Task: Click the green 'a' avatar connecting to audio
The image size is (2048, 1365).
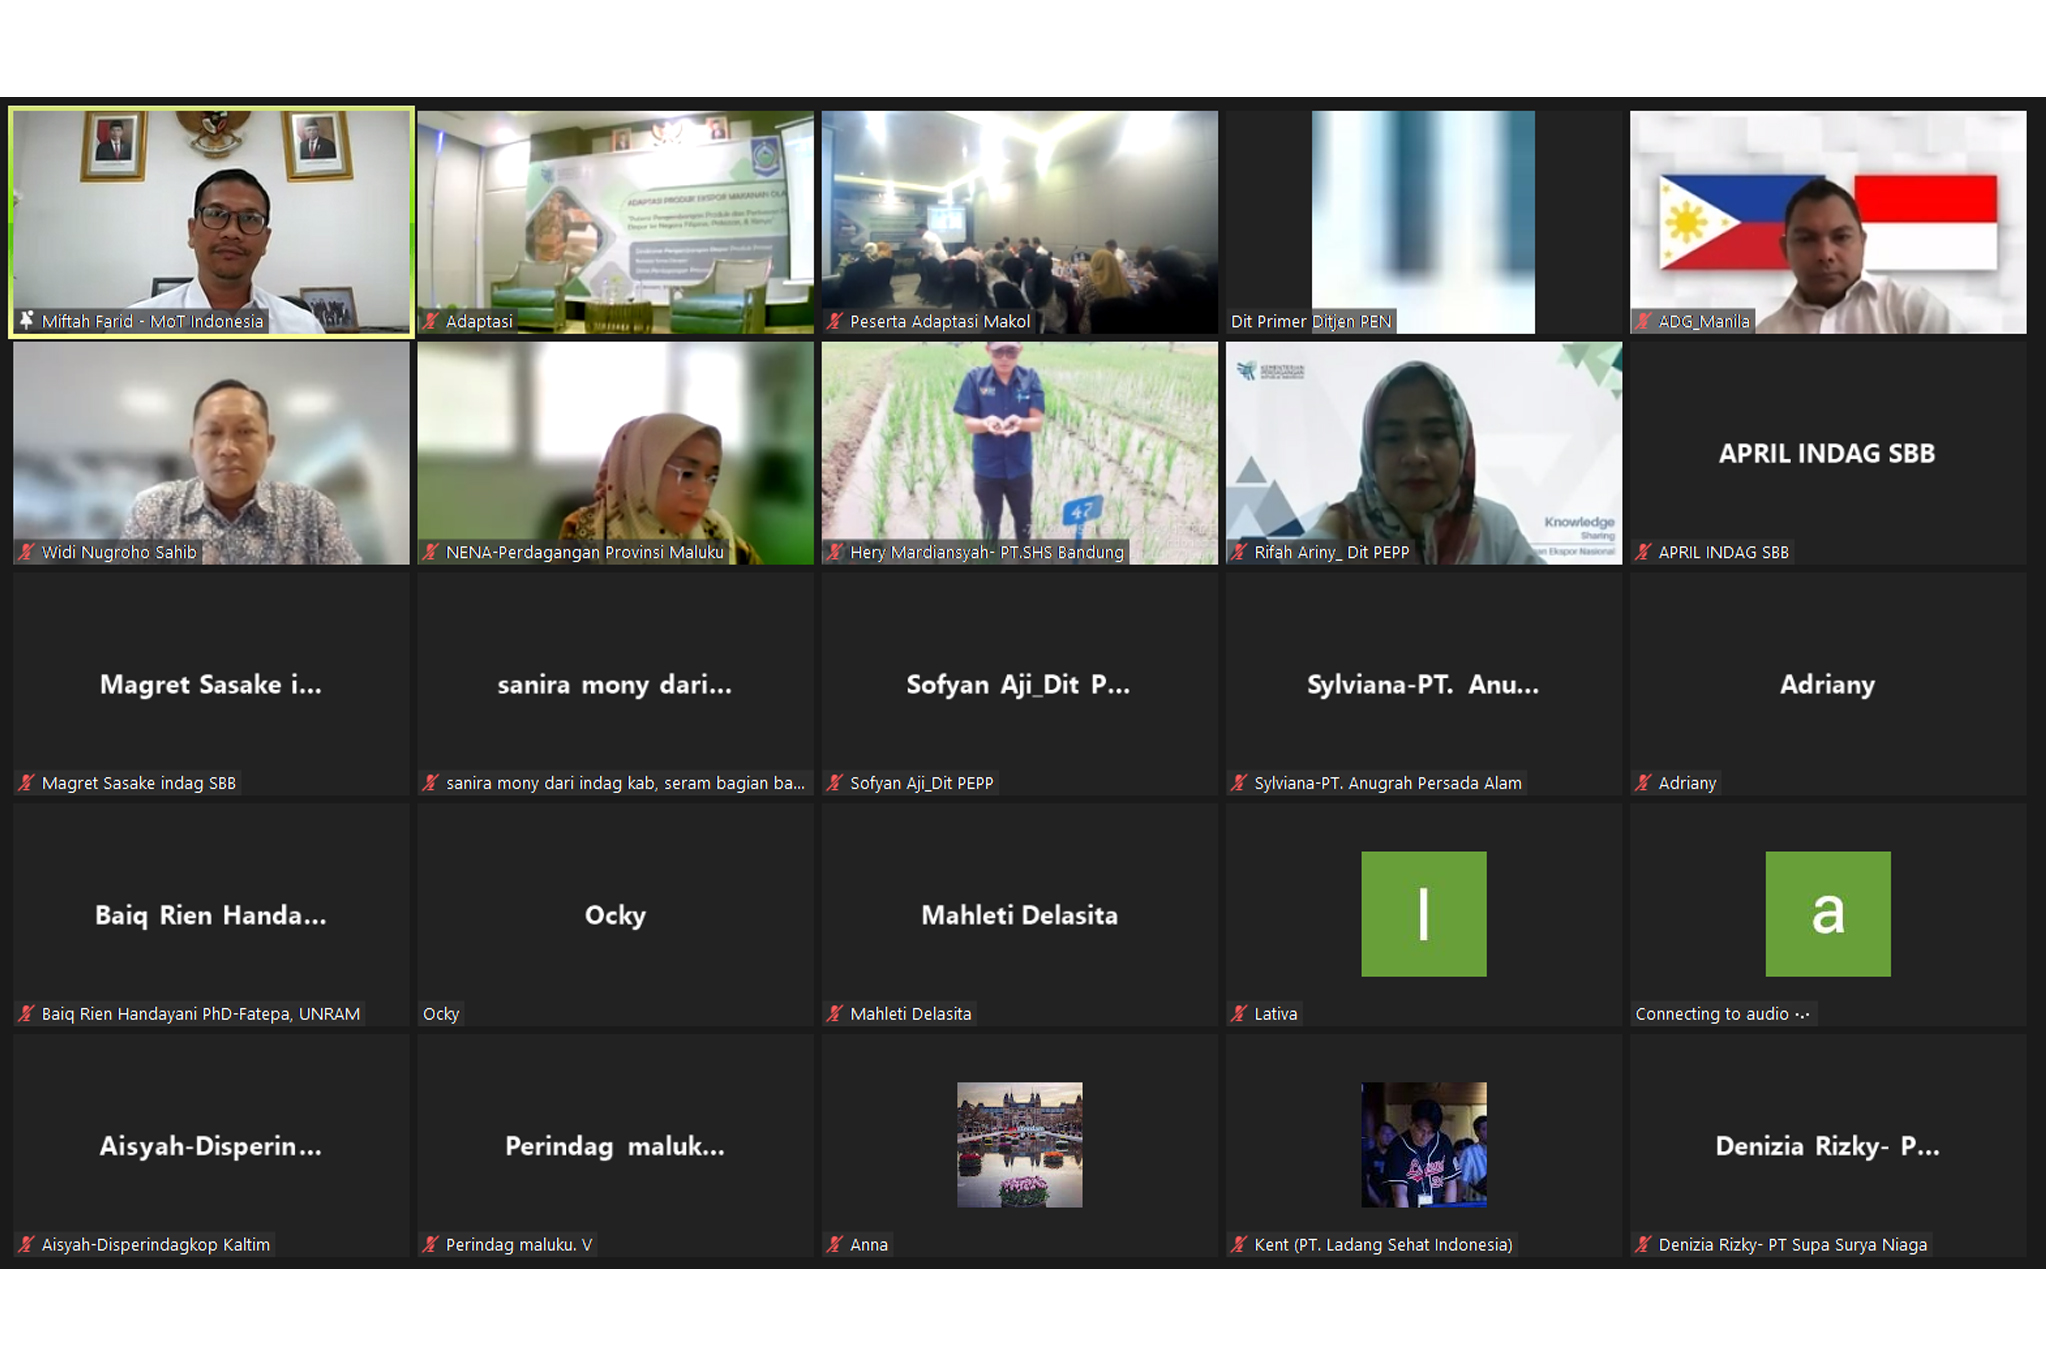Action: (x=1827, y=913)
